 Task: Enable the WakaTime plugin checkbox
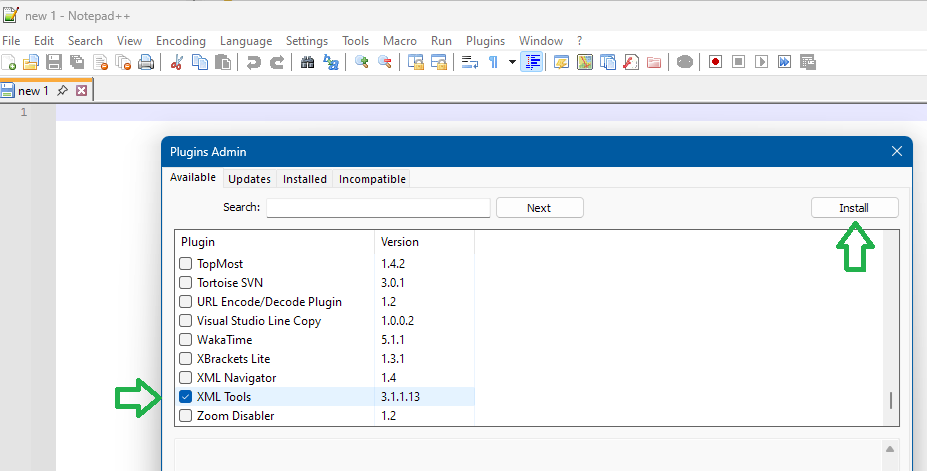[x=185, y=340]
